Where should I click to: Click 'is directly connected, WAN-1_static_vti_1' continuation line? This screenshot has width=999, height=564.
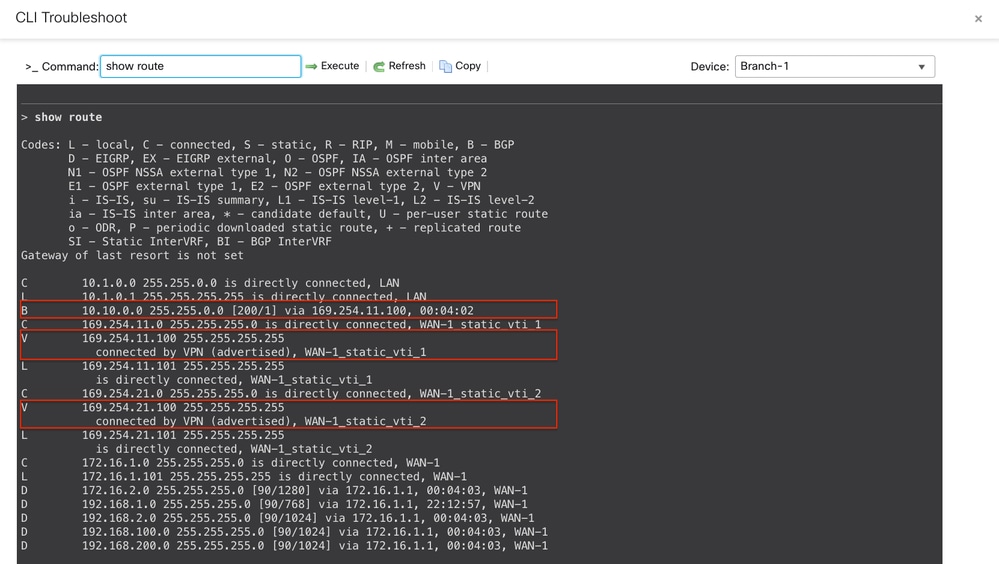[x=234, y=380]
